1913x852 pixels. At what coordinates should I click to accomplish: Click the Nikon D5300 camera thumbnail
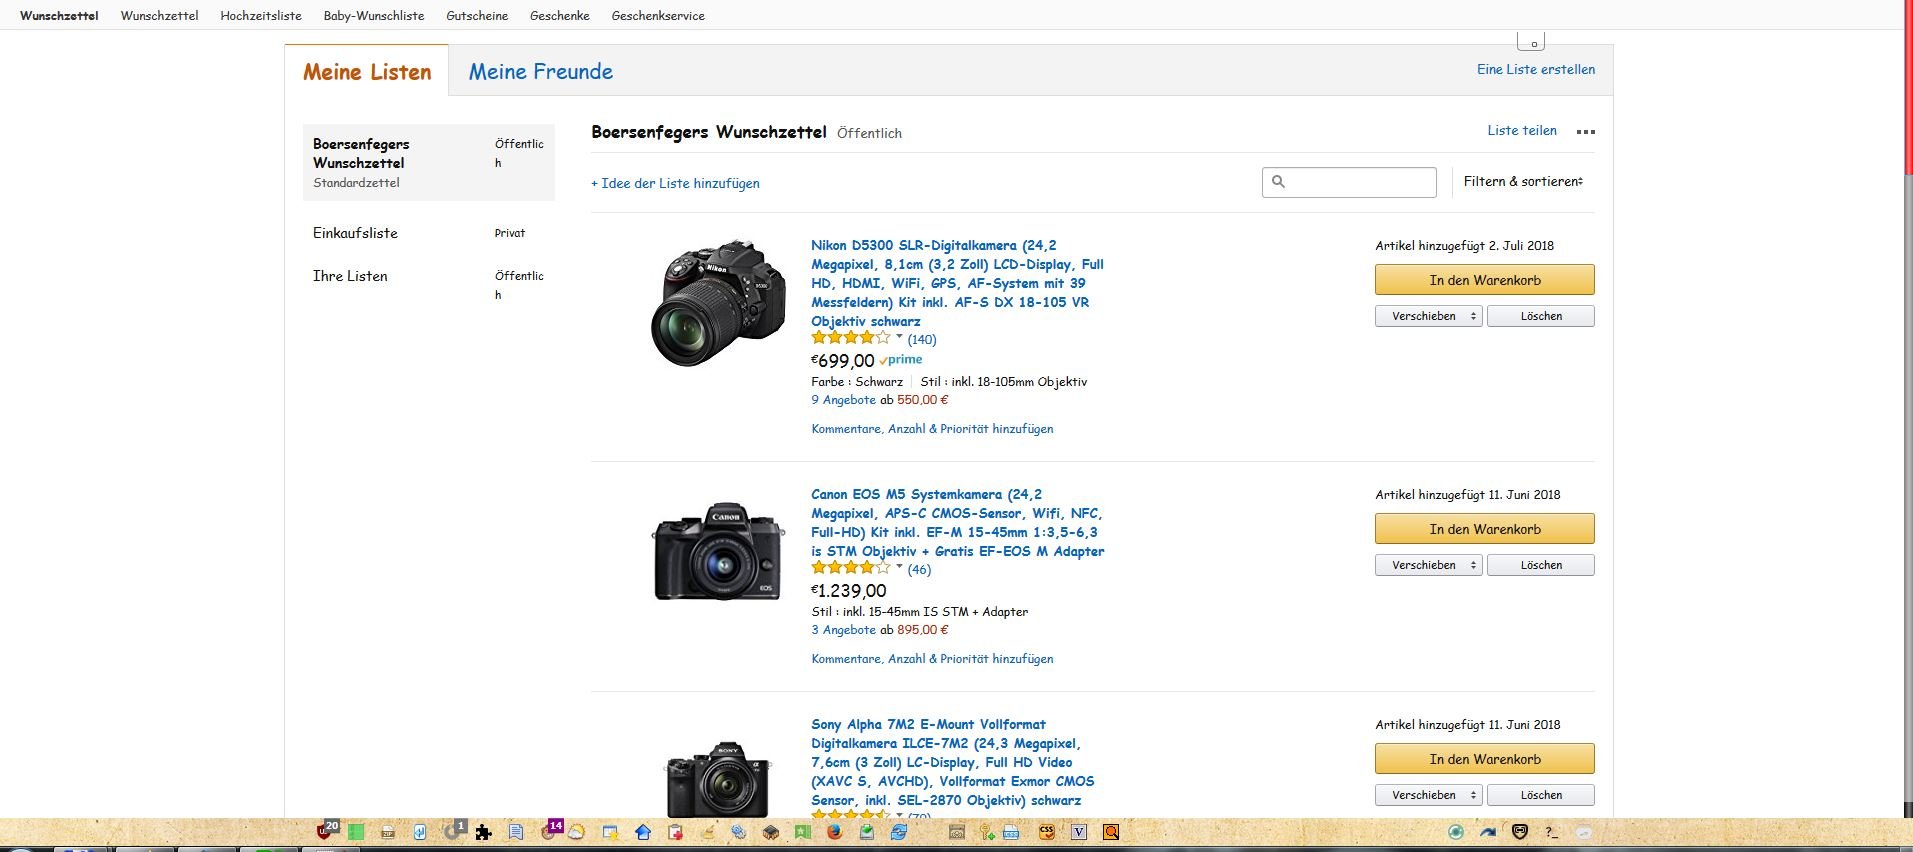coord(719,302)
